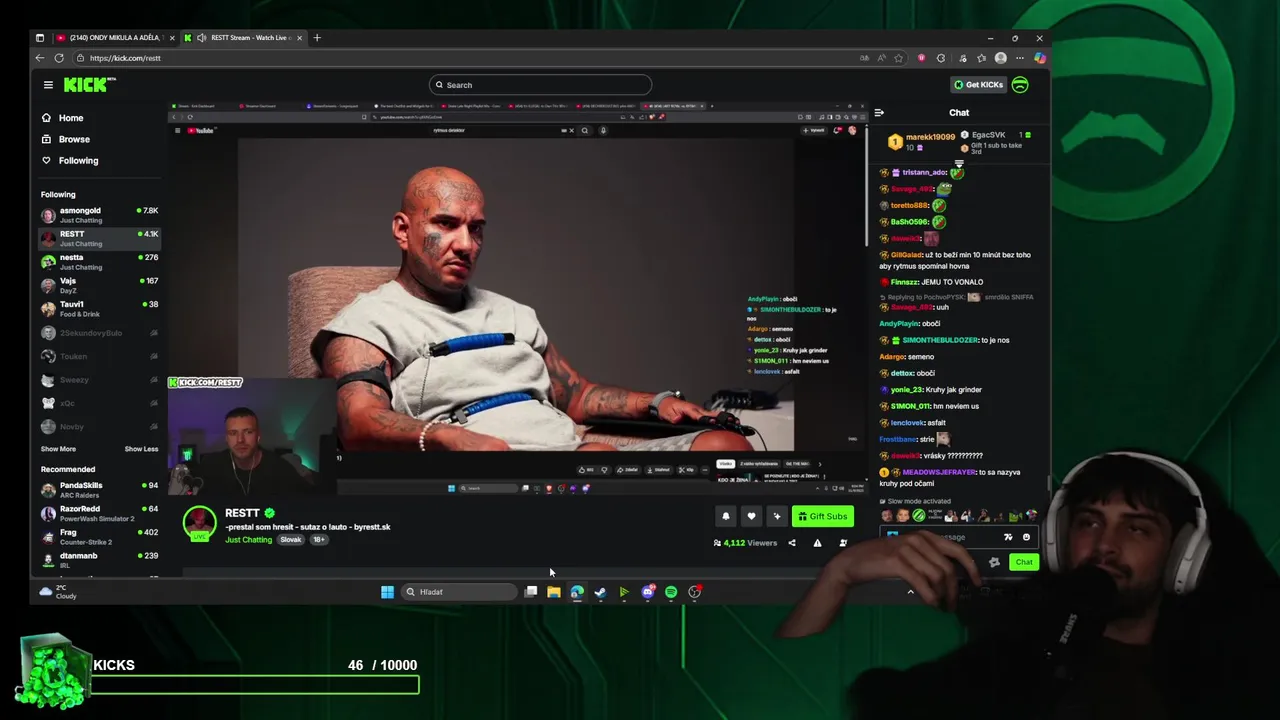Click the first face emote in quick emotes

point(886,516)
